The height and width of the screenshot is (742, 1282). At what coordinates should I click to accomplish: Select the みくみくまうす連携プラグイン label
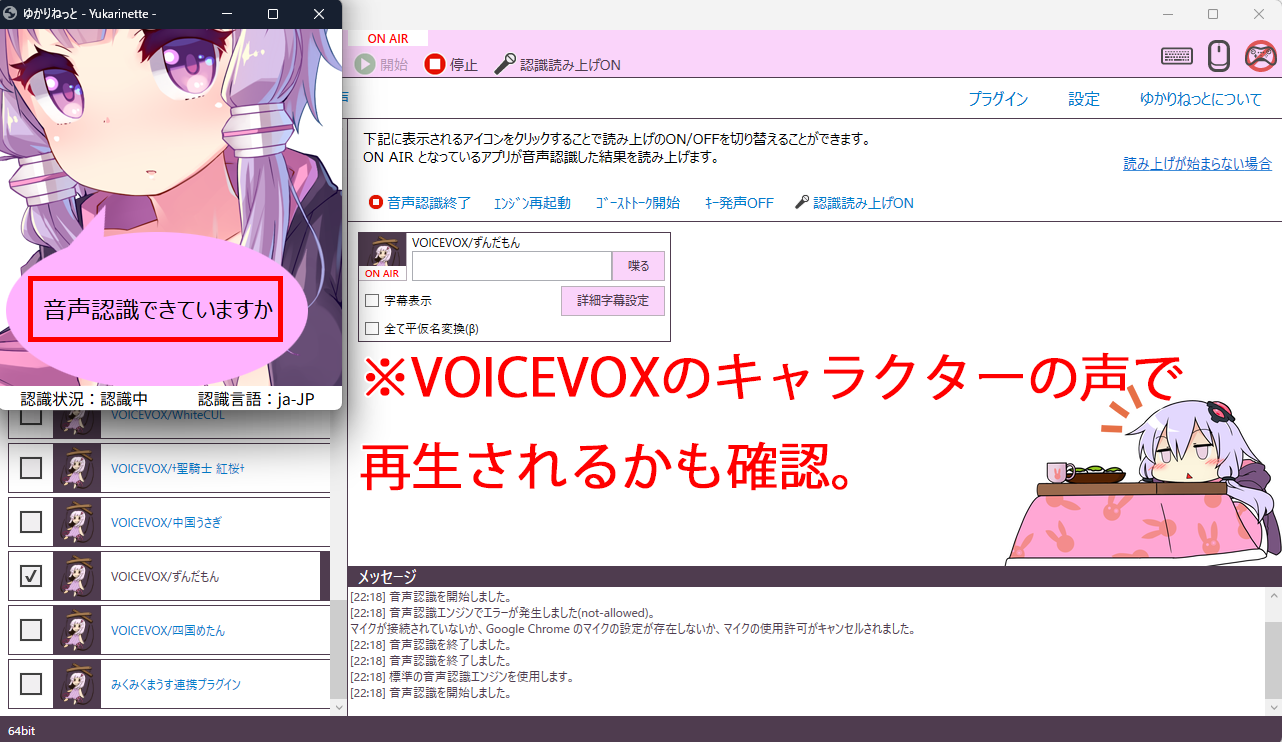tap(175, 685)
